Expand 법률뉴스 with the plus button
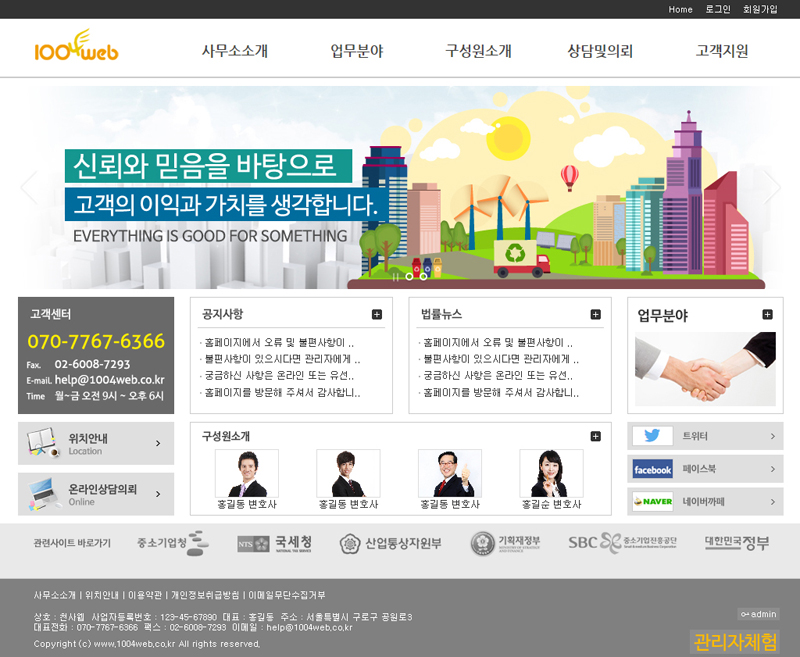The width and height of the screenshot is (800, 657). [x=595, y=314]
